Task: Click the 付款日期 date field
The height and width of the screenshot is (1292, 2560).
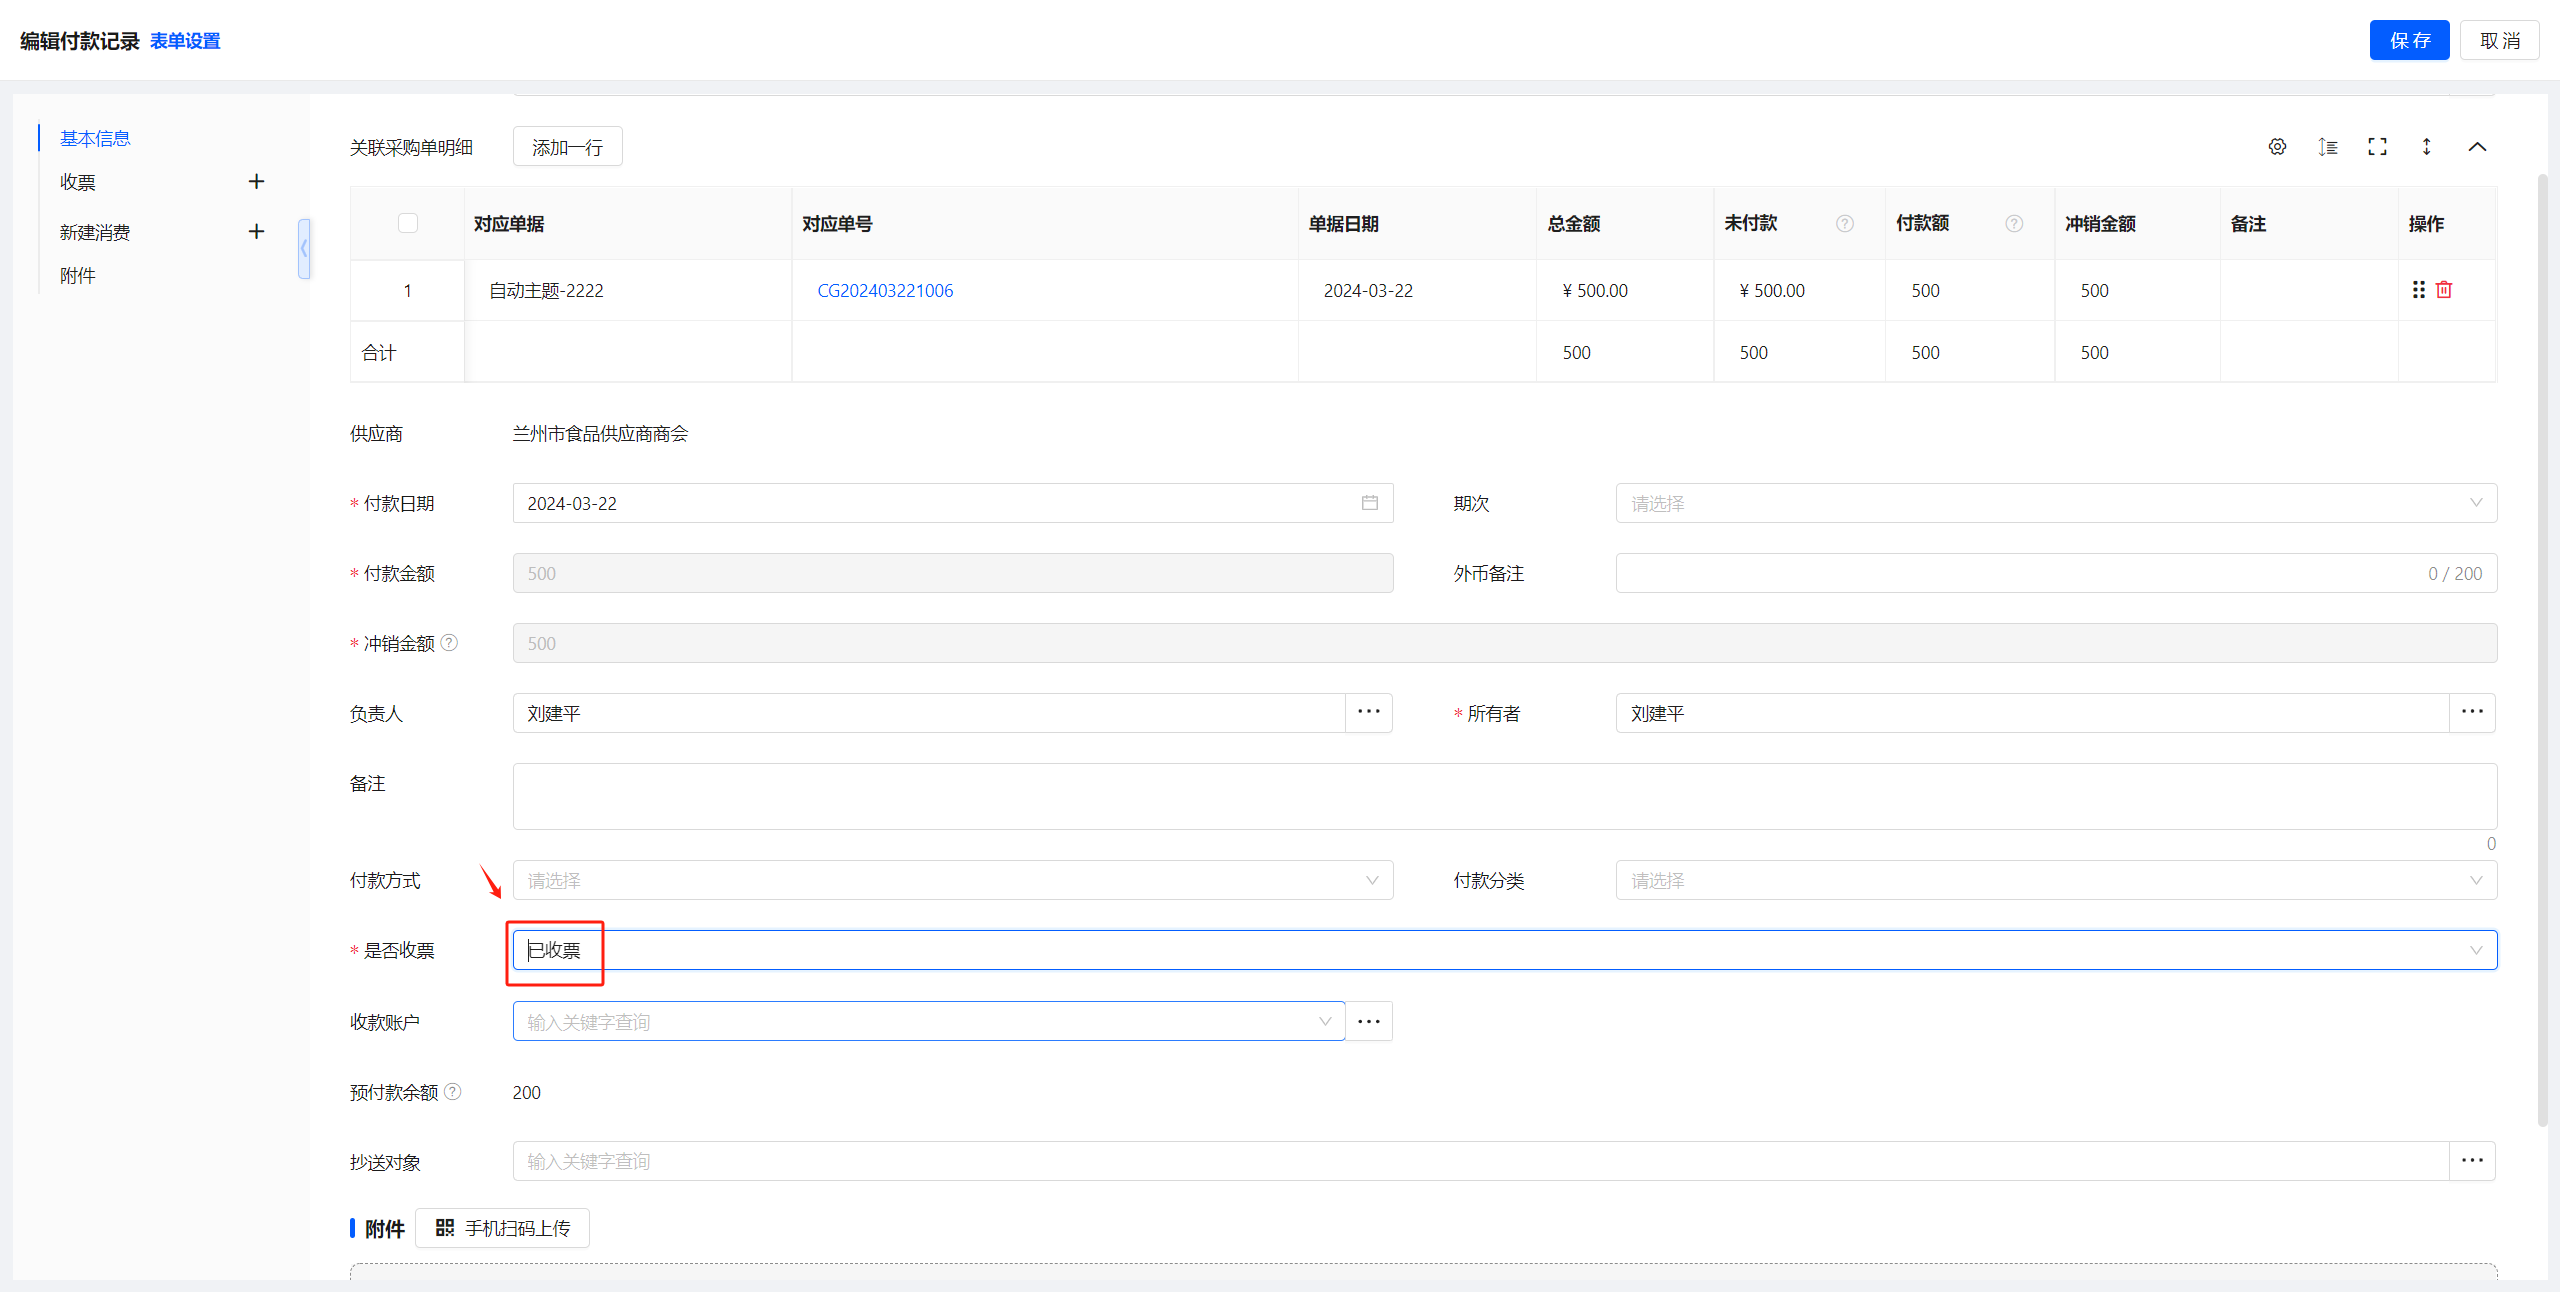Action: (x=953, y=503)
